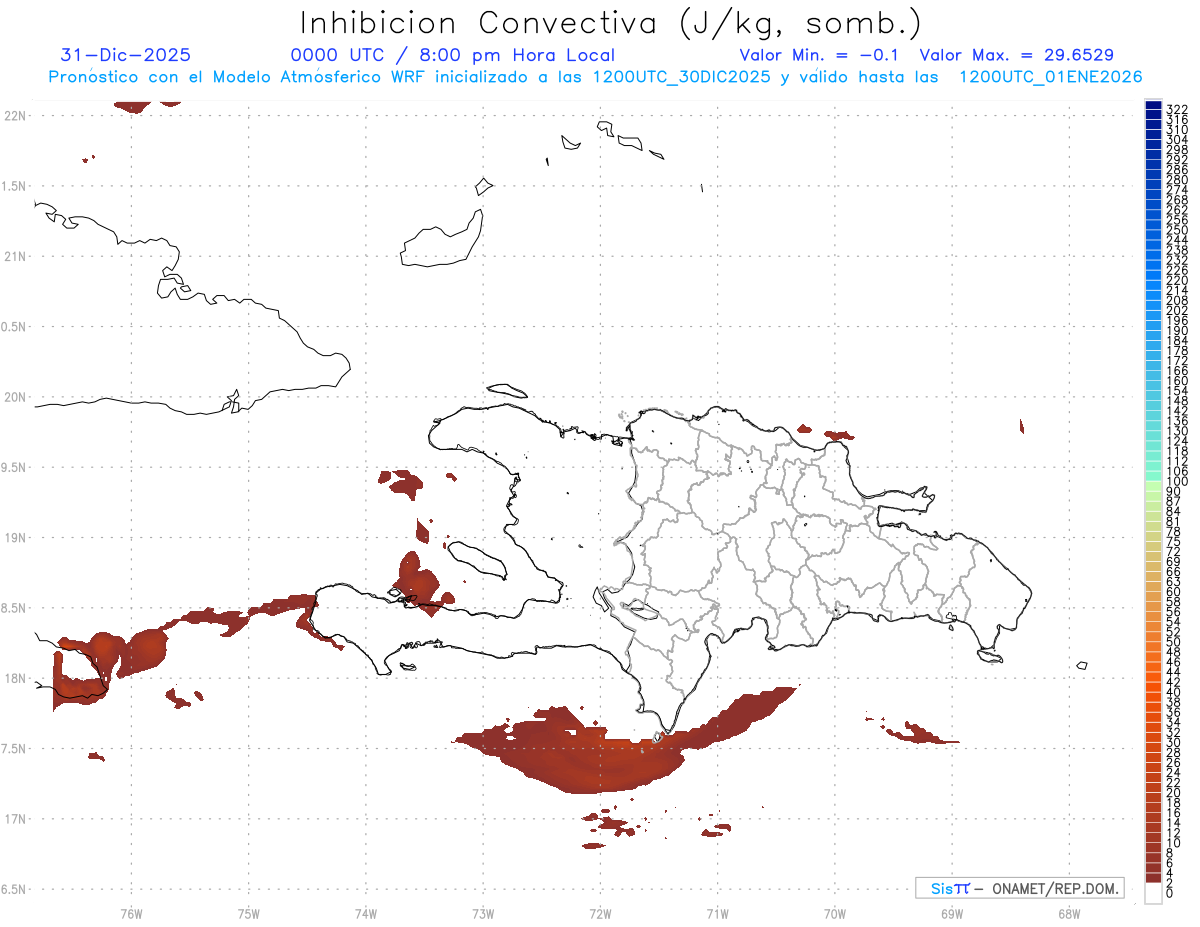
Task: Click the "SisTT – ONAMET/REP.DOM." logo box
Action: coord(1019,888)
